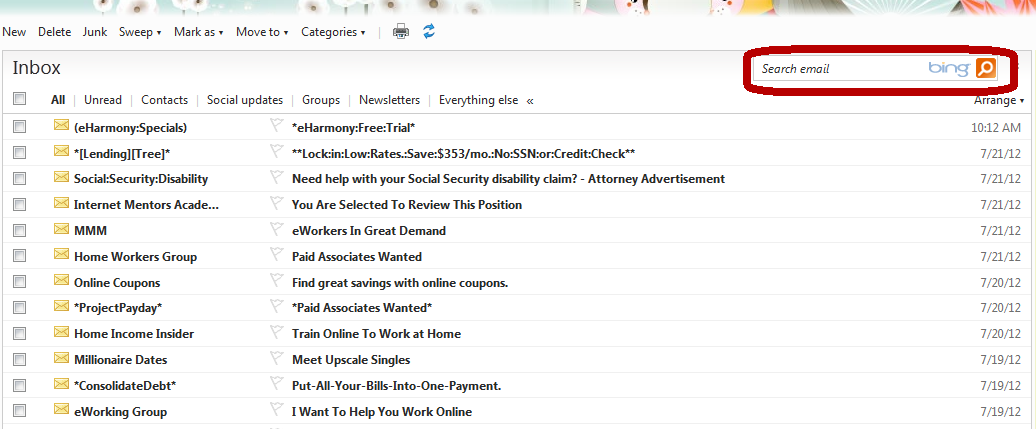The width and height of the screenshot is (1036, 429).
Task: Click the orange Bing search magnifier button
Action: [x=985, y=68]
